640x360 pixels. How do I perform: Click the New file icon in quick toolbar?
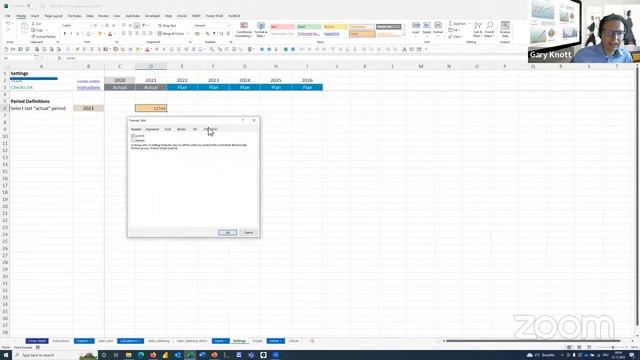(x=6, y=49)
